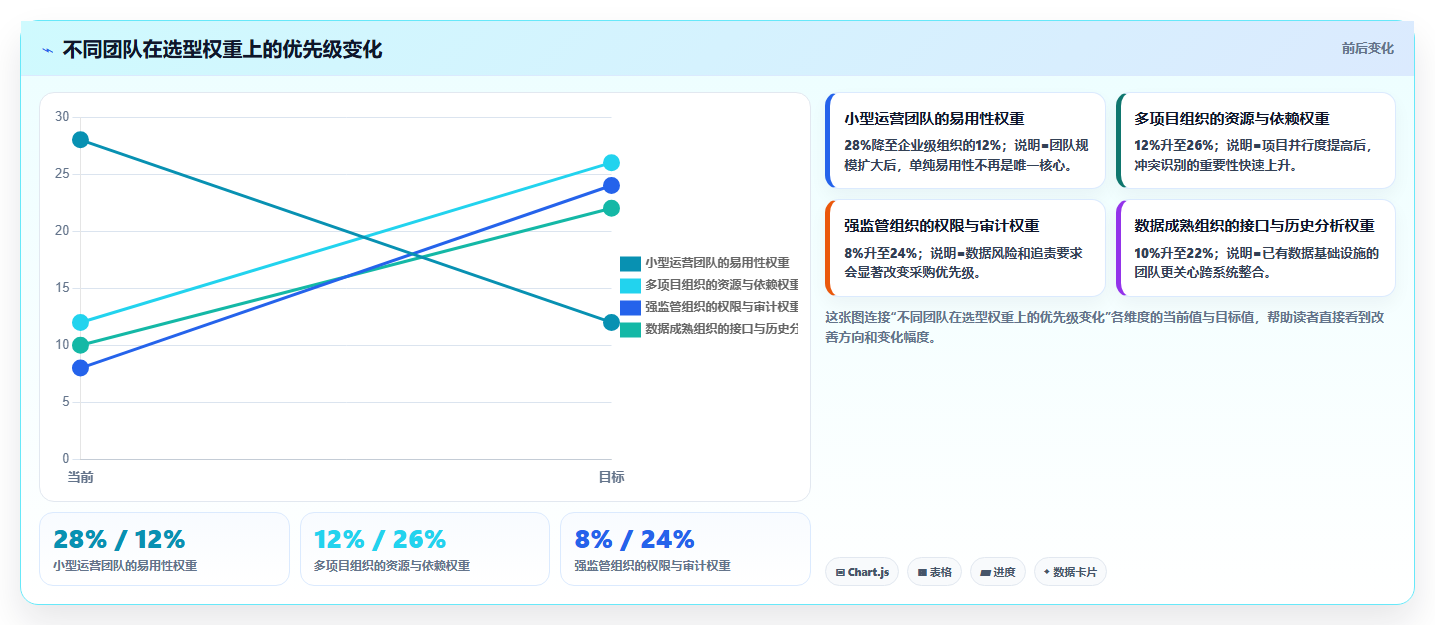1435x625 pixels.
Task: Click the teal data point at 12 on 目标
Action: [612, 322]
